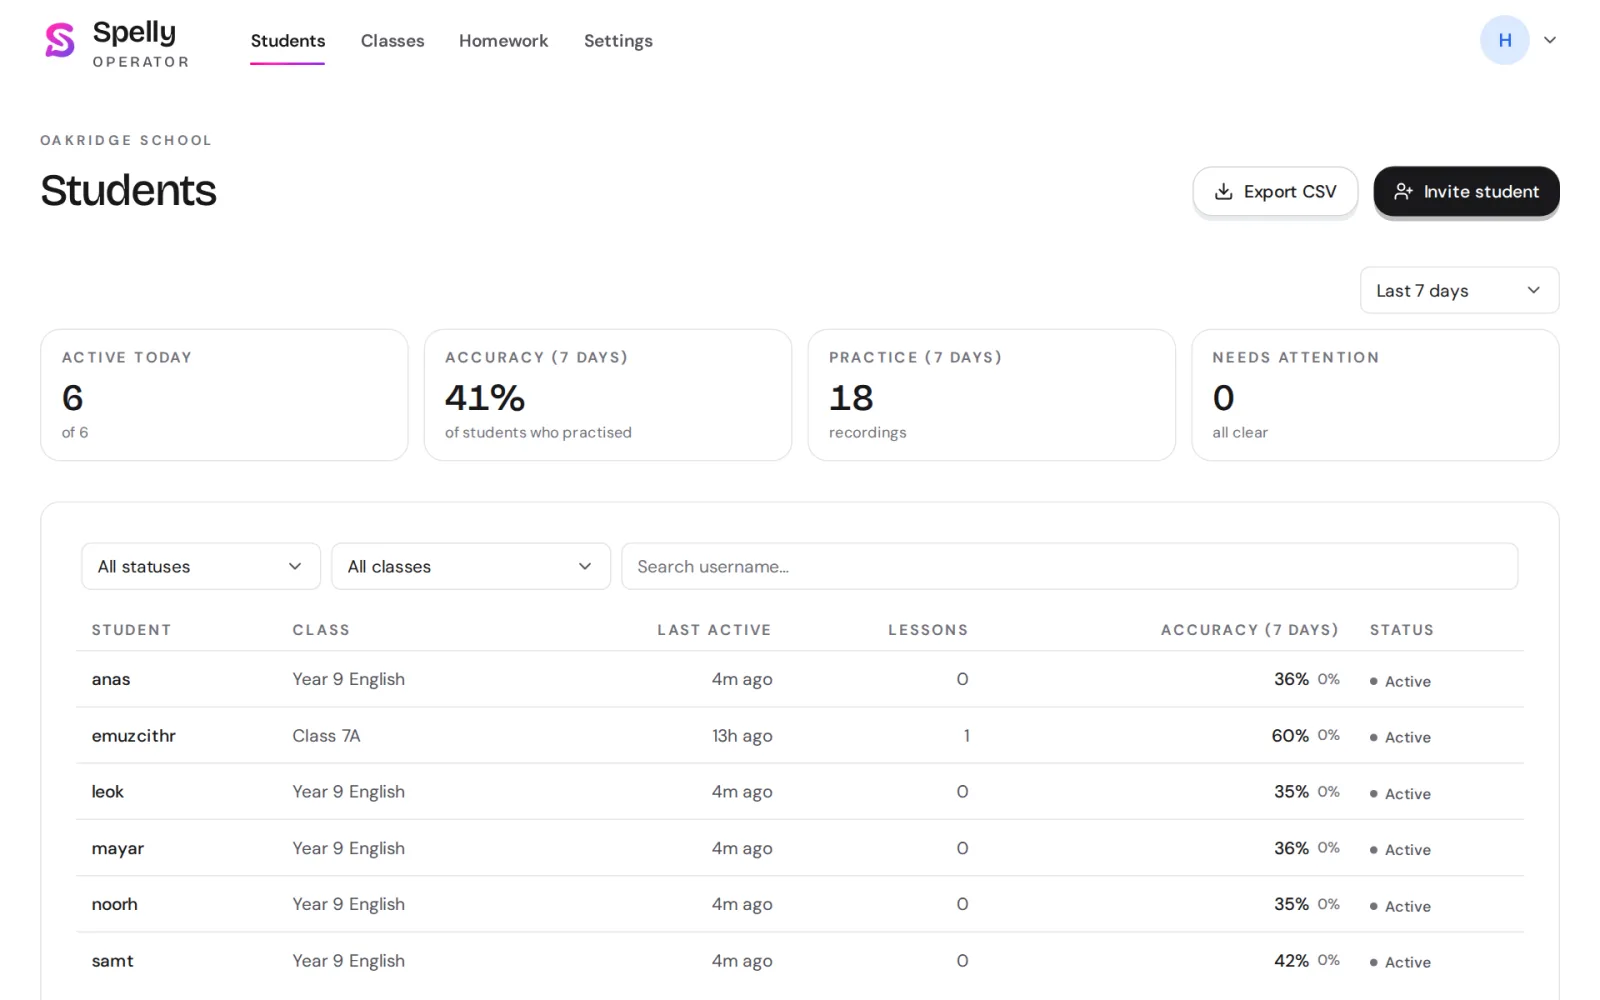This screenshot has height=1000, width=1600.
Task: Open the H user avatar
Action: pos(1504,40)
